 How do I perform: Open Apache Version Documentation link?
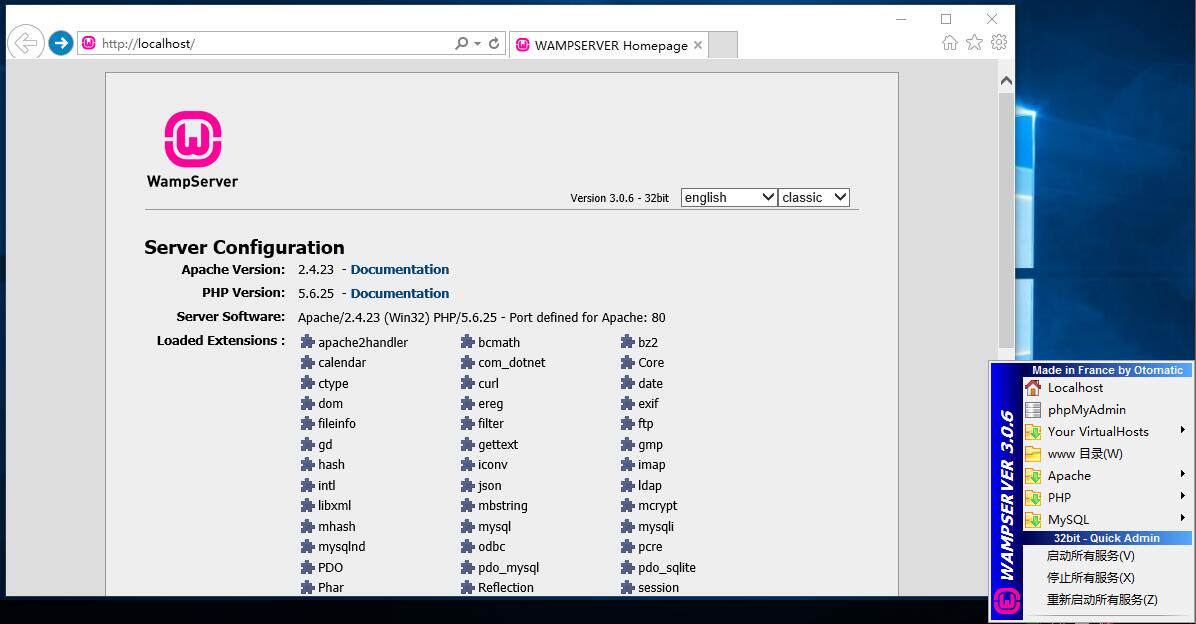coord(400,269)
